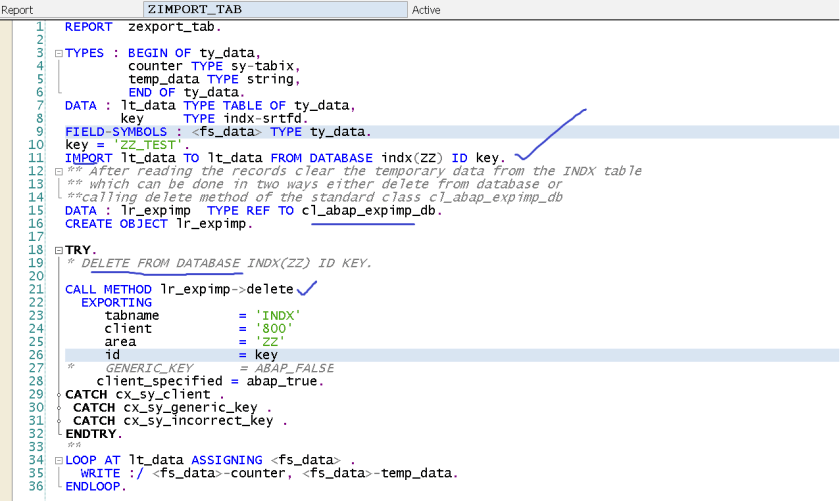The height and width of the screenshot is (501, 840).
Task: Click line number 36 in the gutter
Action: [35, 486]
